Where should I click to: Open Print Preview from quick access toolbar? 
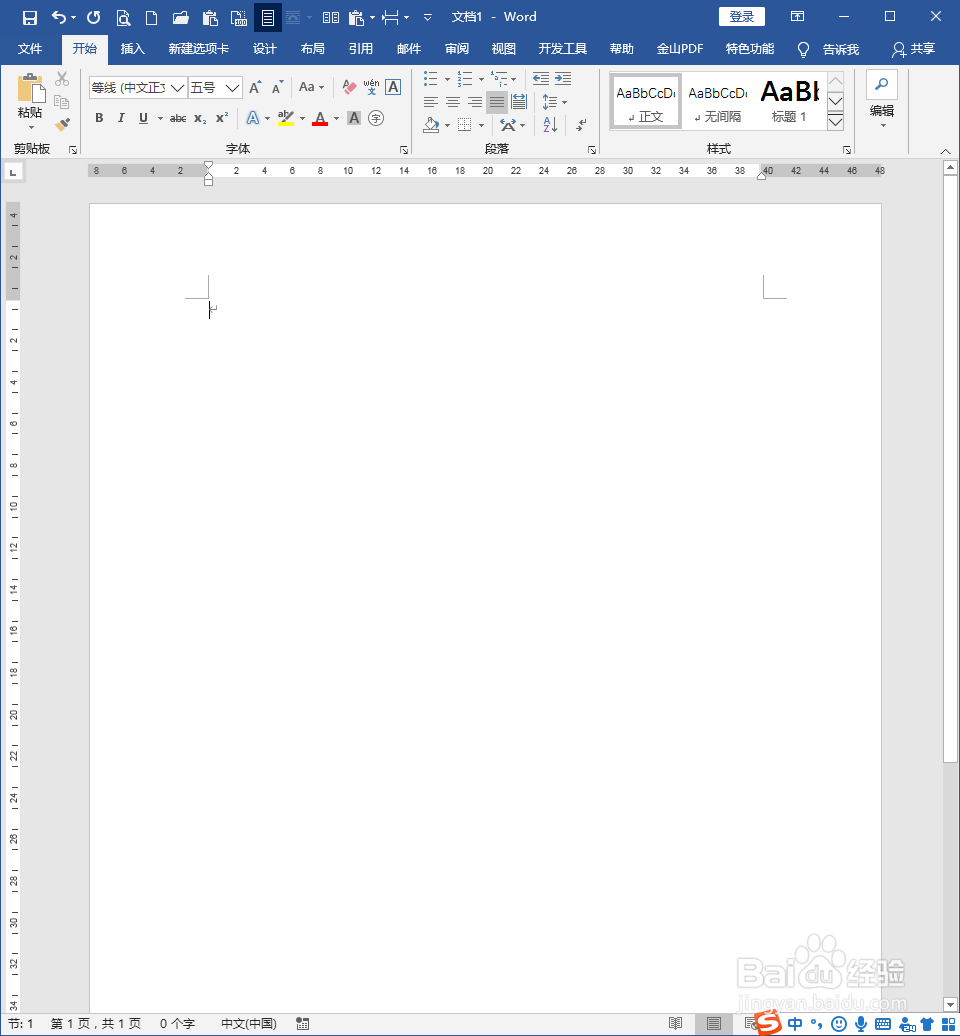[123, 17]
